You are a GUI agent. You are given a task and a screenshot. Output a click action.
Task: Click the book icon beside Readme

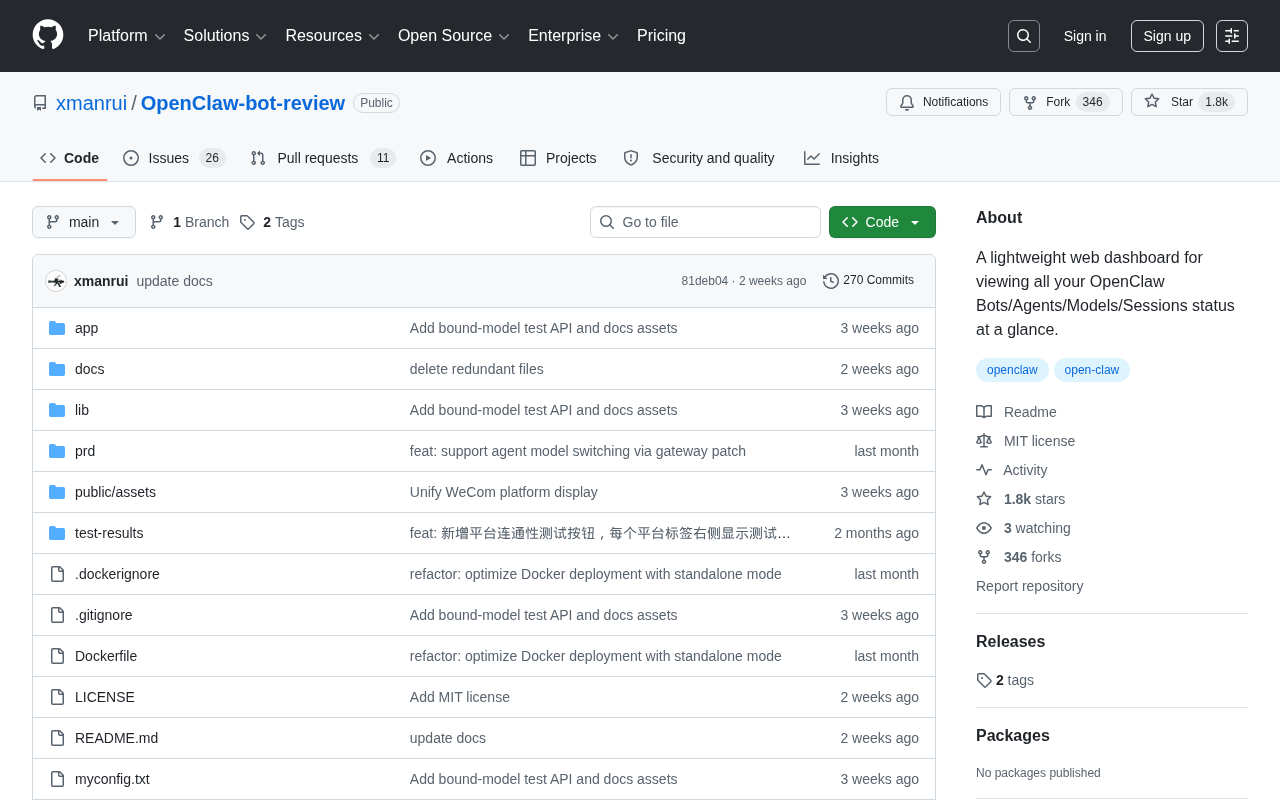point(984,412)
